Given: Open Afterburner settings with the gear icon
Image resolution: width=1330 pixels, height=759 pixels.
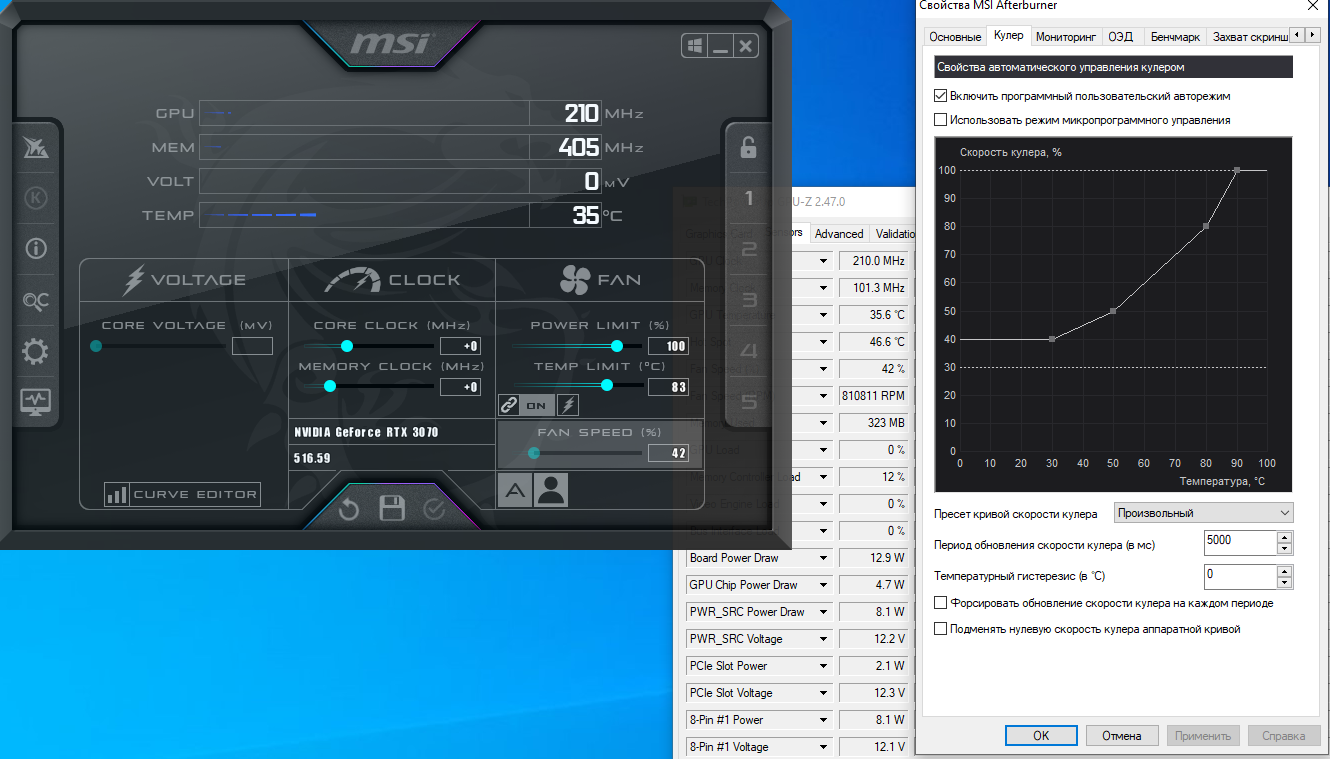Looking at the screenshot, I should pyautogui.click(x=36, y=351).
